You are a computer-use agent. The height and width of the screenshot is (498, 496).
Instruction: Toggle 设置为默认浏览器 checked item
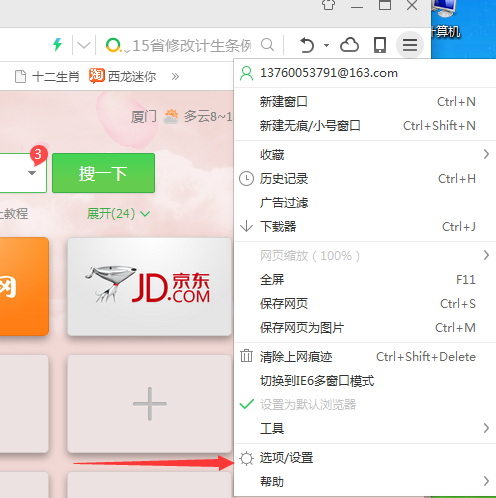coord(365,405)
